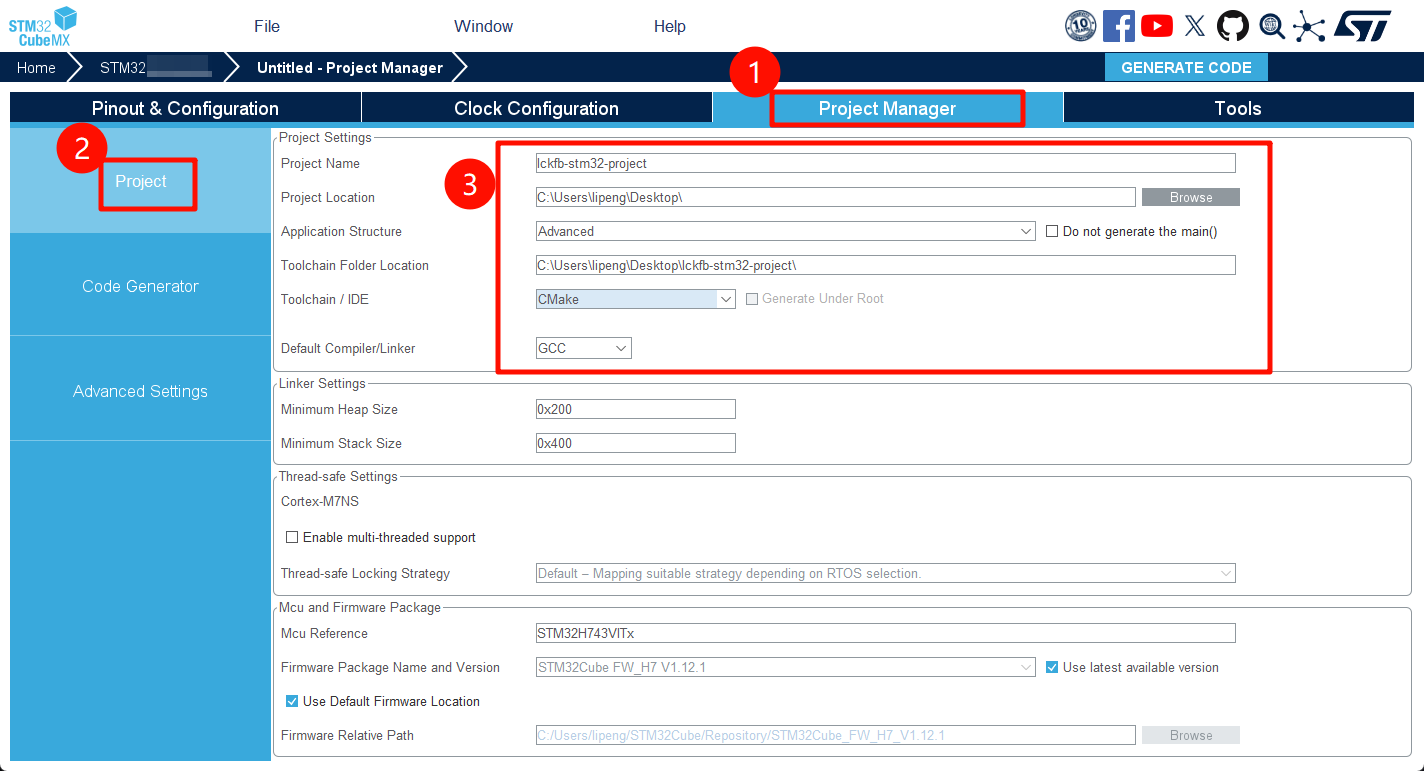
Task: Click the Toolchain Folder Location field
Action: coord(886,265)
